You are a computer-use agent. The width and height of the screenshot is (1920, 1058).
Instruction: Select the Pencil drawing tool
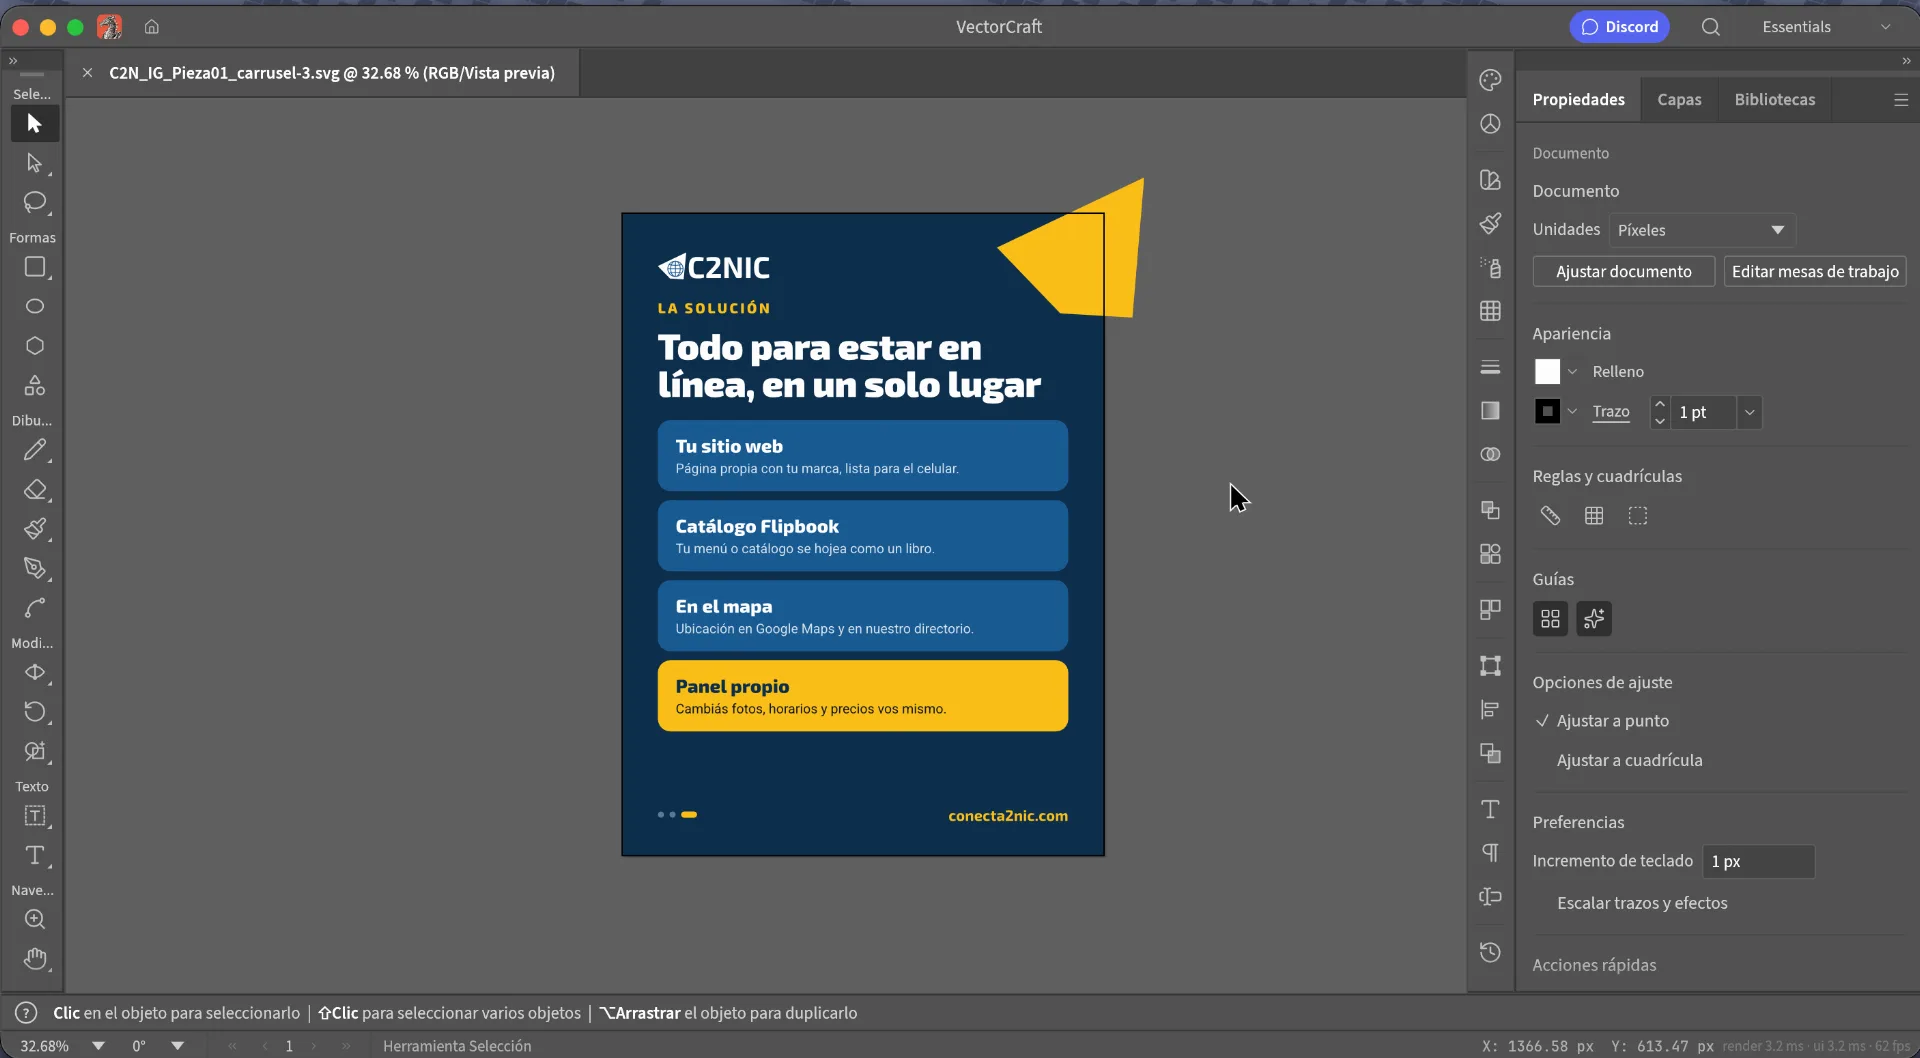(x=35, y=450)
